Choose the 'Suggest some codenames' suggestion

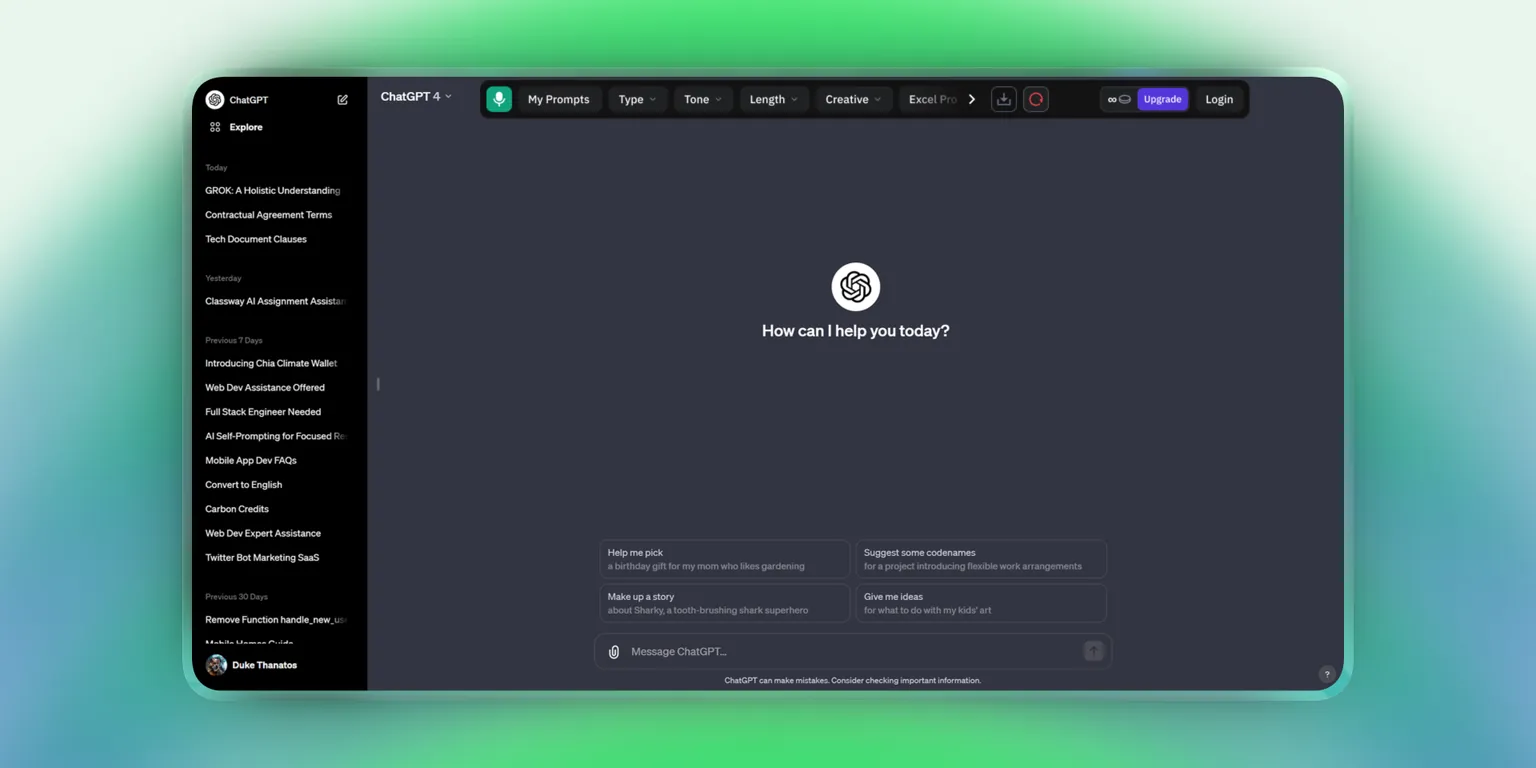[981, 559]
